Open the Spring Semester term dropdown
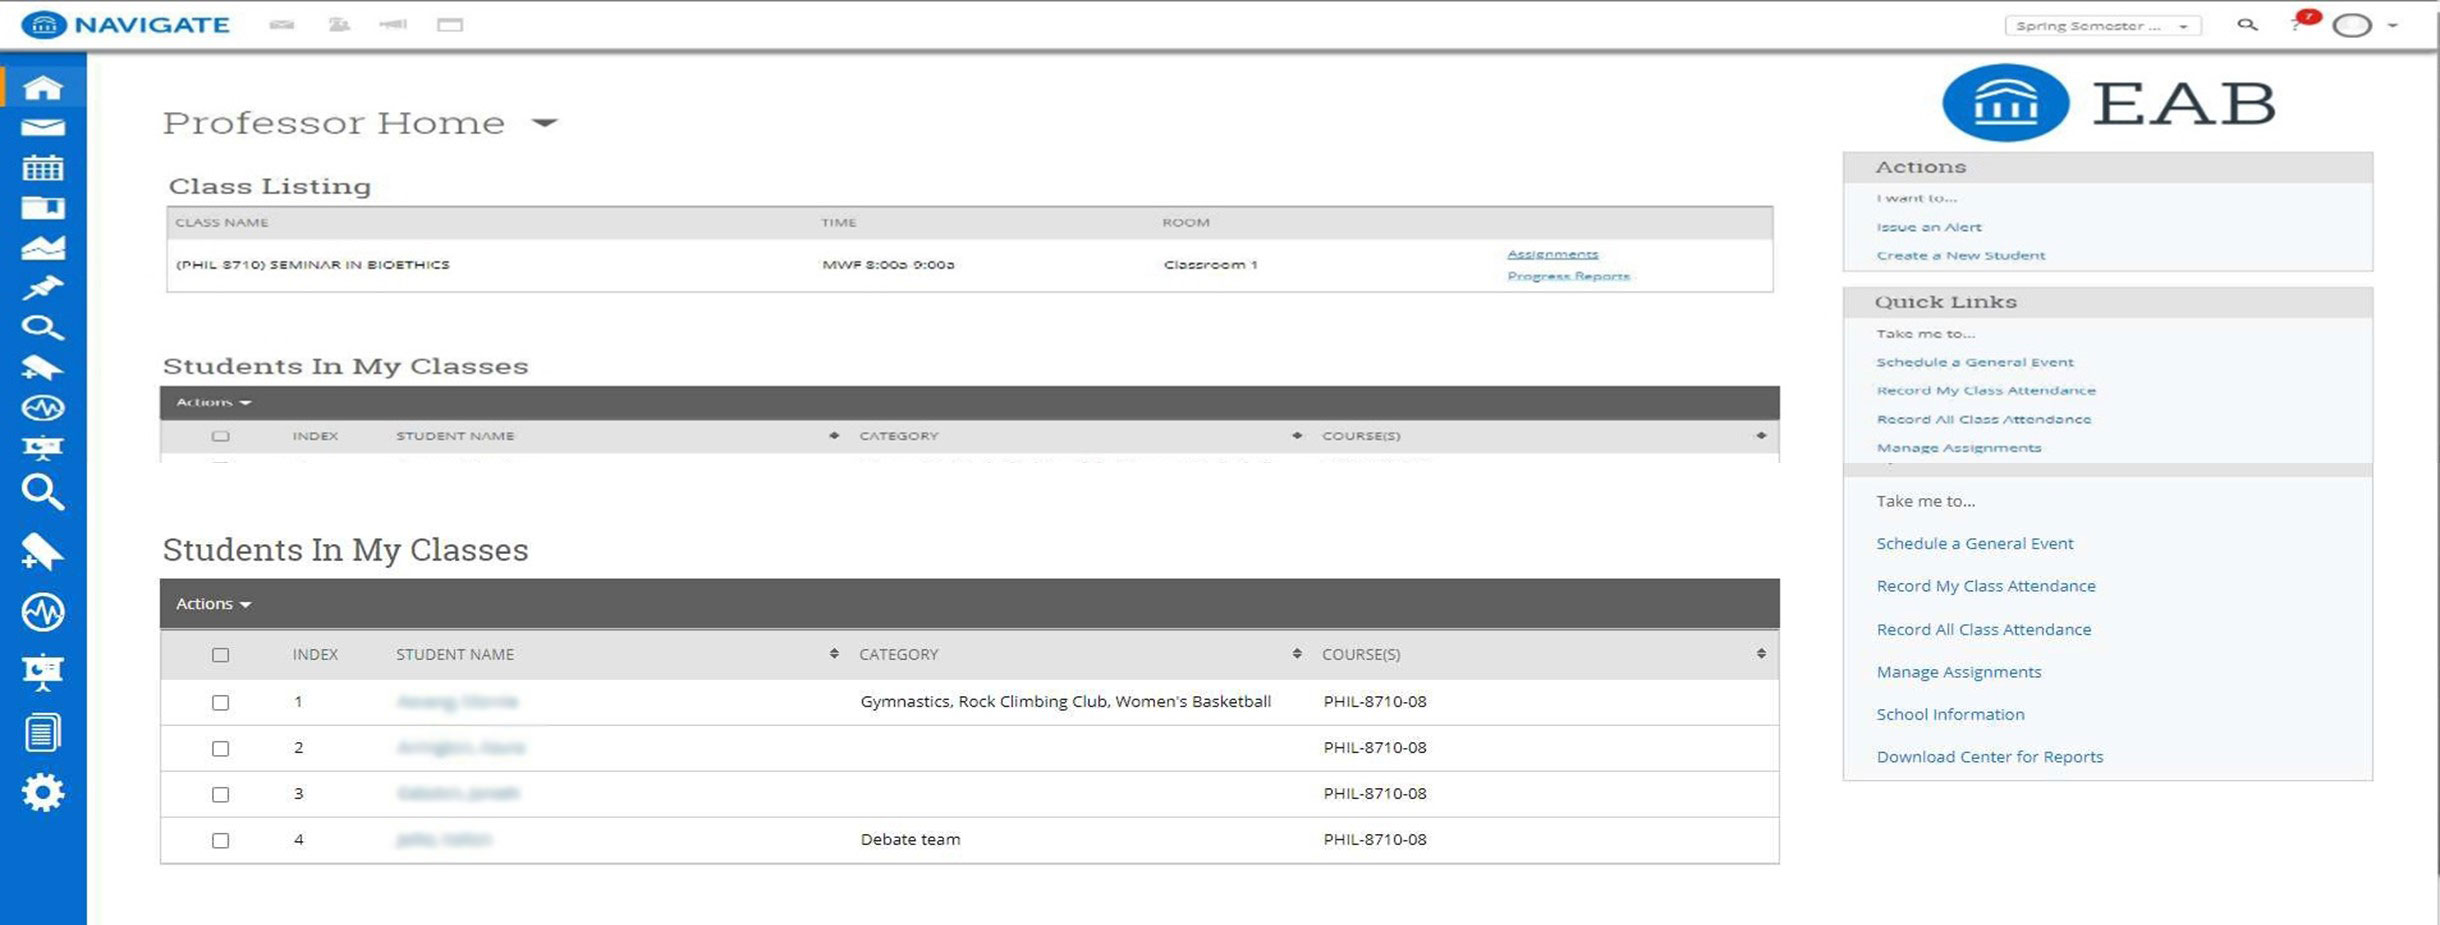The width and height of the screenshot is (2440, 925). pyautogui.click(x=2102, y=26)
